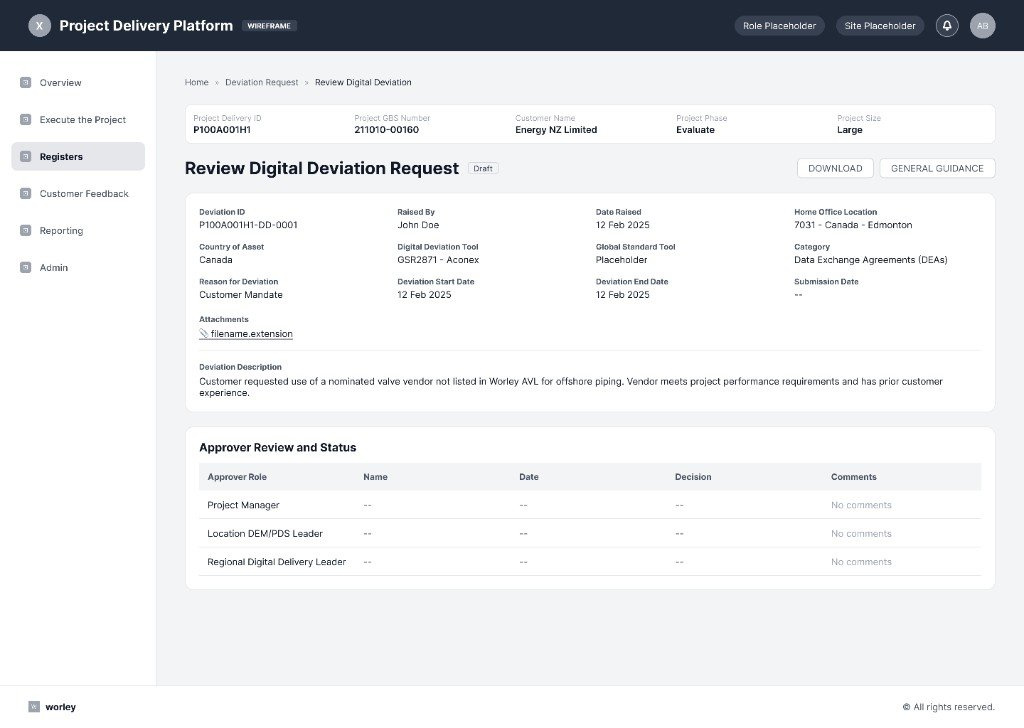
Task: Select the Regional Digital Delivery Leader row
Action: (x=590, y=562)
